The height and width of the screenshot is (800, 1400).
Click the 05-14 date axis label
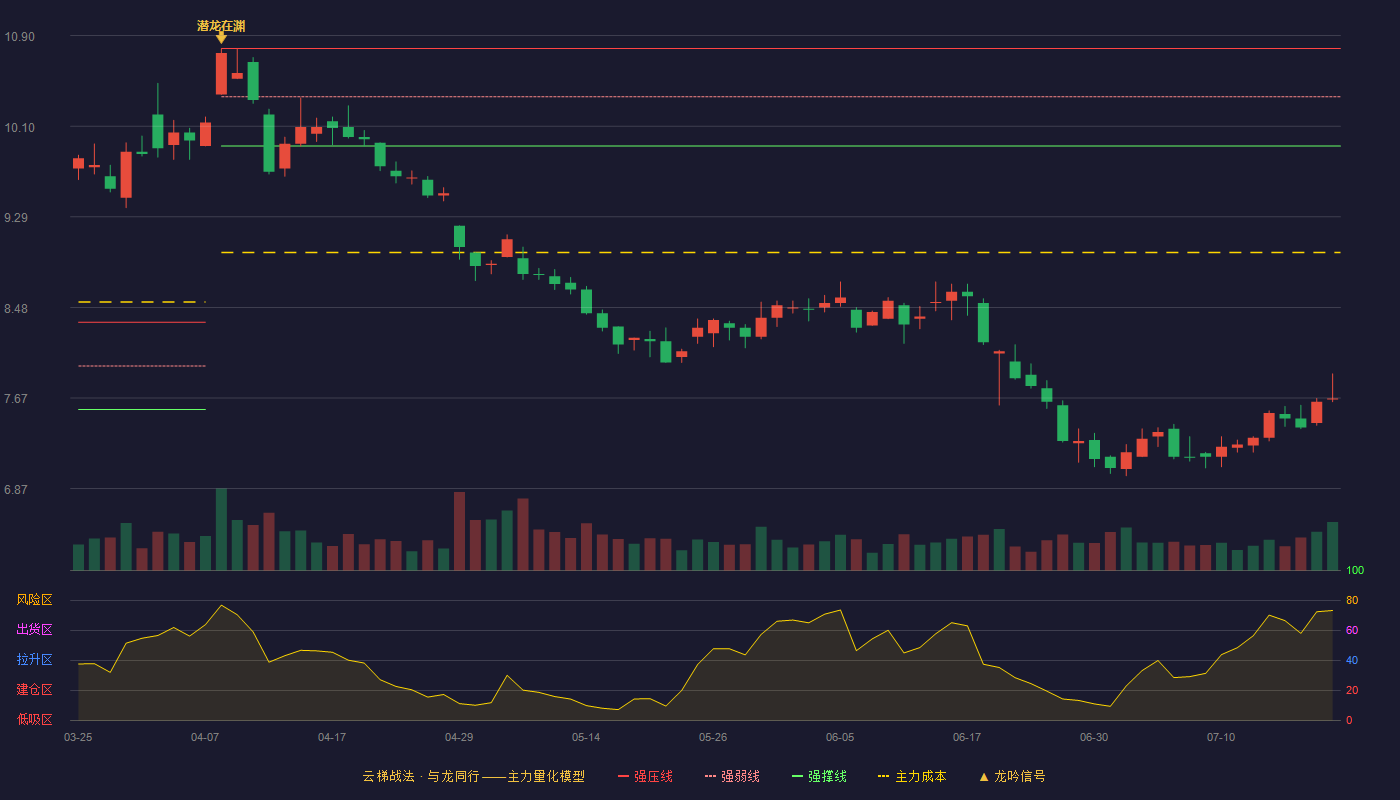(x=586, y=737)
